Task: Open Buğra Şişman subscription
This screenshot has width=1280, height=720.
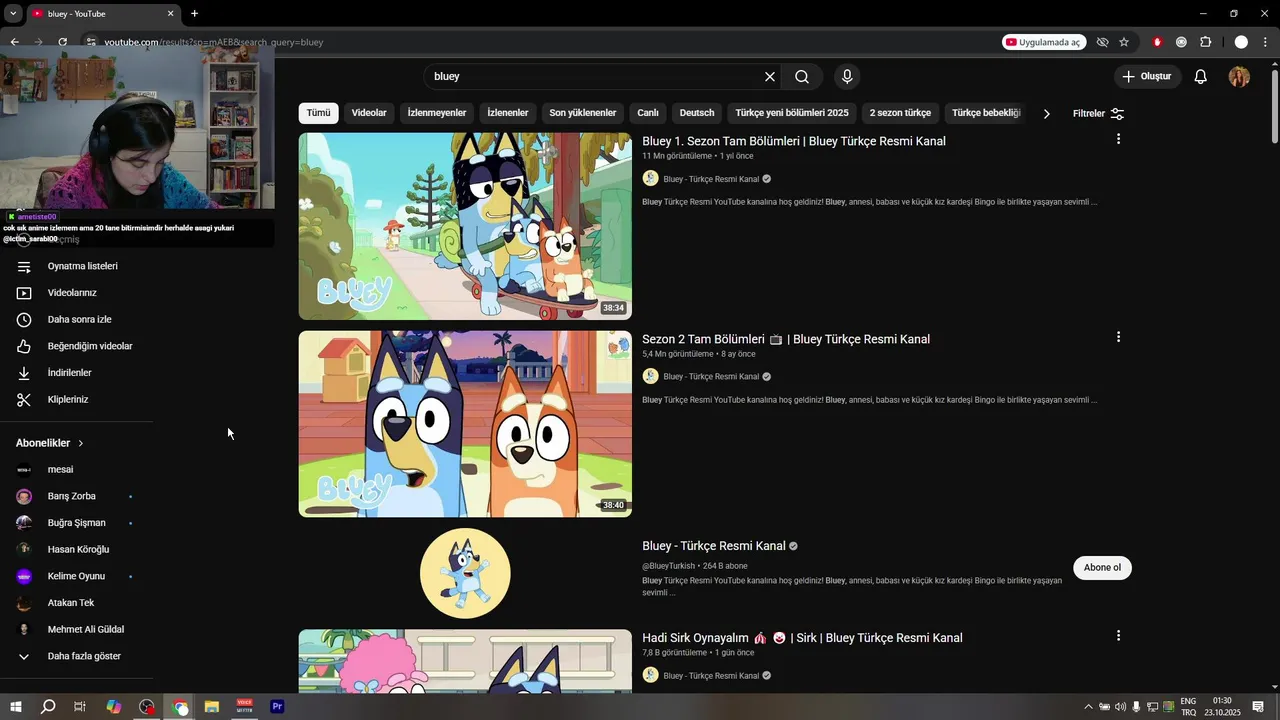Action: tap(77, 523)
